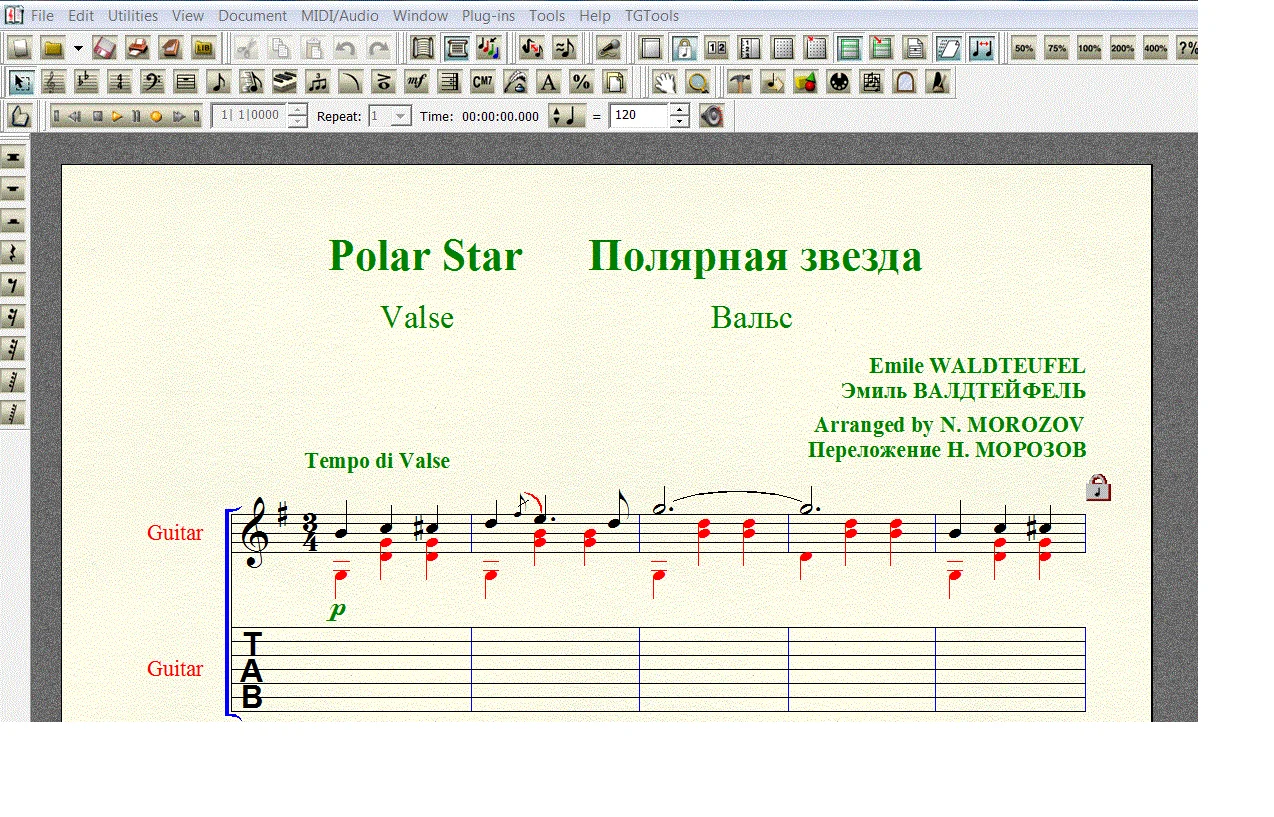This screenshot has width=1274, height=817.
Task: Select the HyperScribe keyboard tool
Action: pos(284,81)
